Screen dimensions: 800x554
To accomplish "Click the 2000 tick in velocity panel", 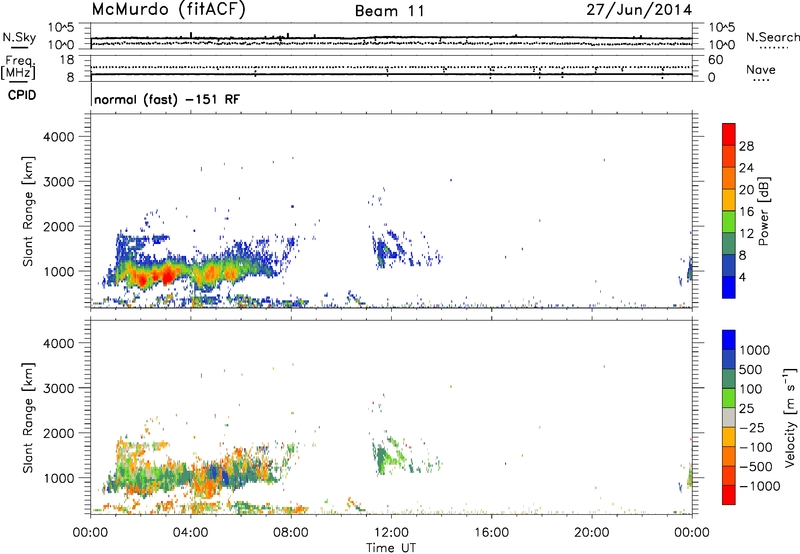I will coord(58,433).
